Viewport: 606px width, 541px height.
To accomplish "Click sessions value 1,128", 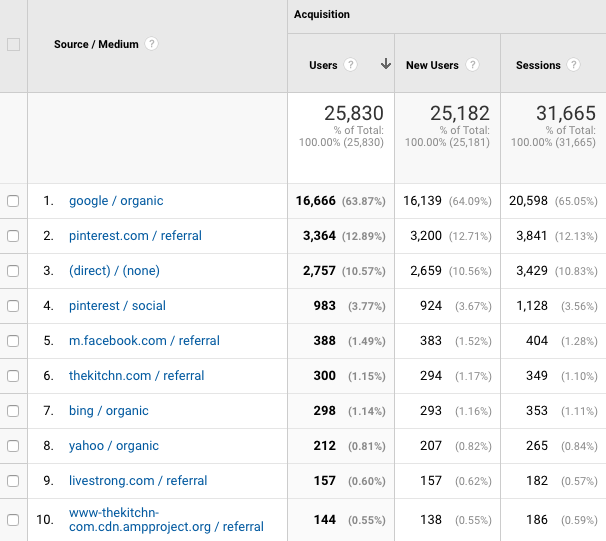I will coord(532,306).
